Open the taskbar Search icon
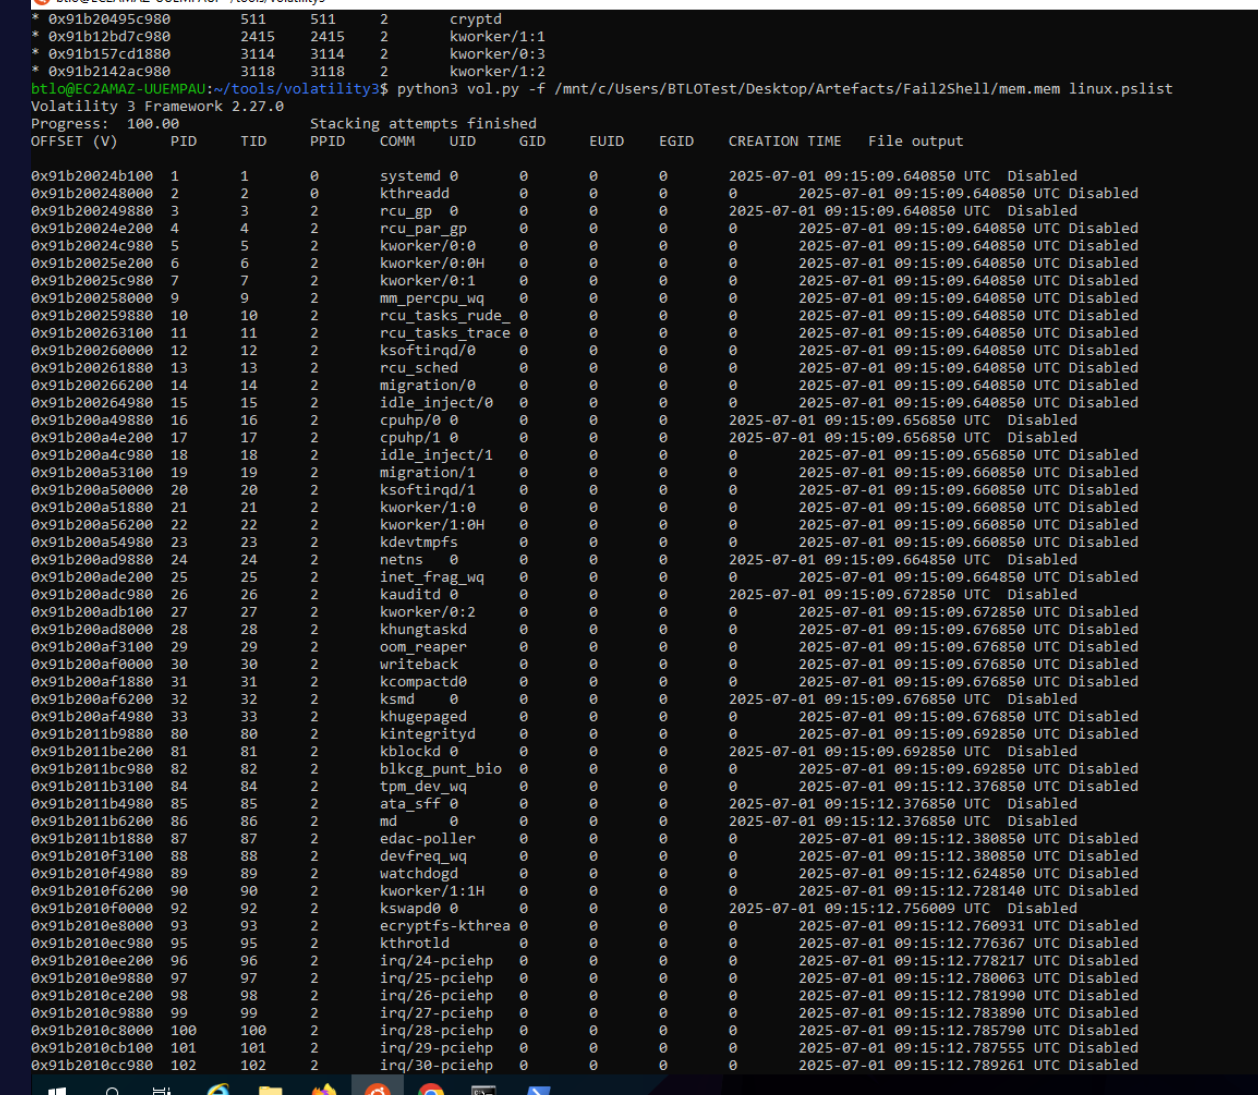1258x1095 pixels. 112,1090
